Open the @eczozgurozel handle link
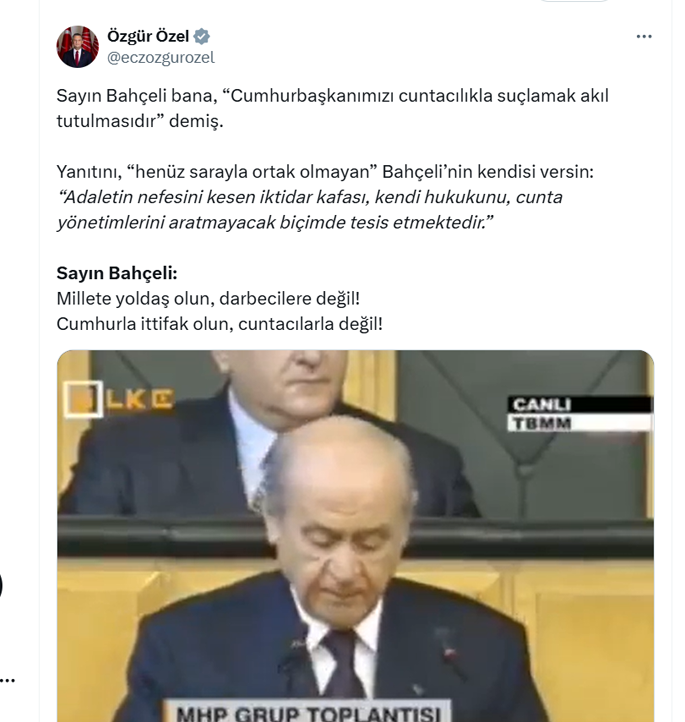The image size is (685, 722). [161, 58]
